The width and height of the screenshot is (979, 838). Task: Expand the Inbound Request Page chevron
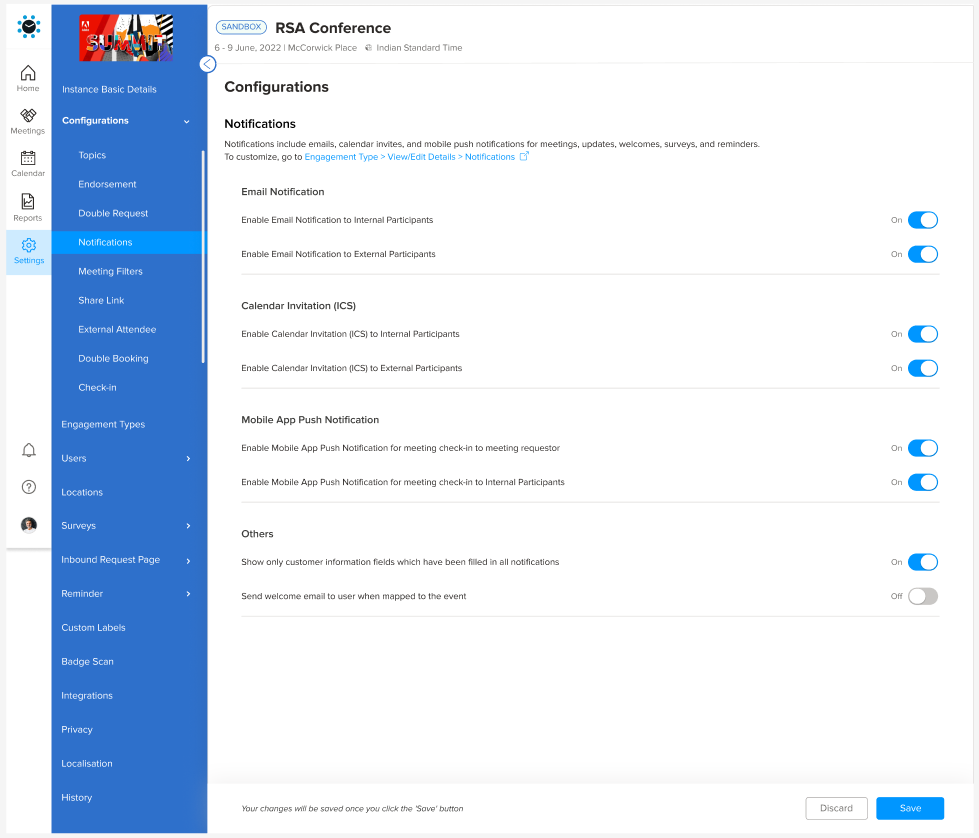188,561
